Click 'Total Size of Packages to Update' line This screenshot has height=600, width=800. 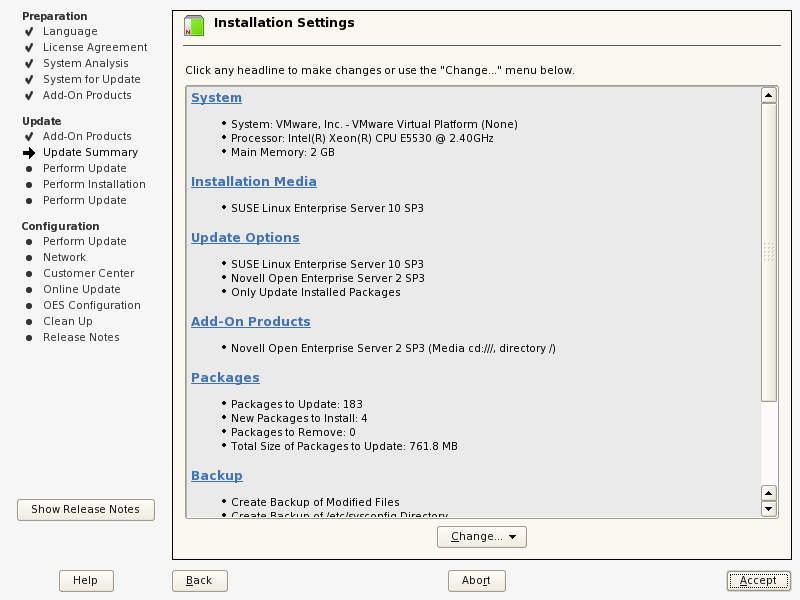click(344, 446)
